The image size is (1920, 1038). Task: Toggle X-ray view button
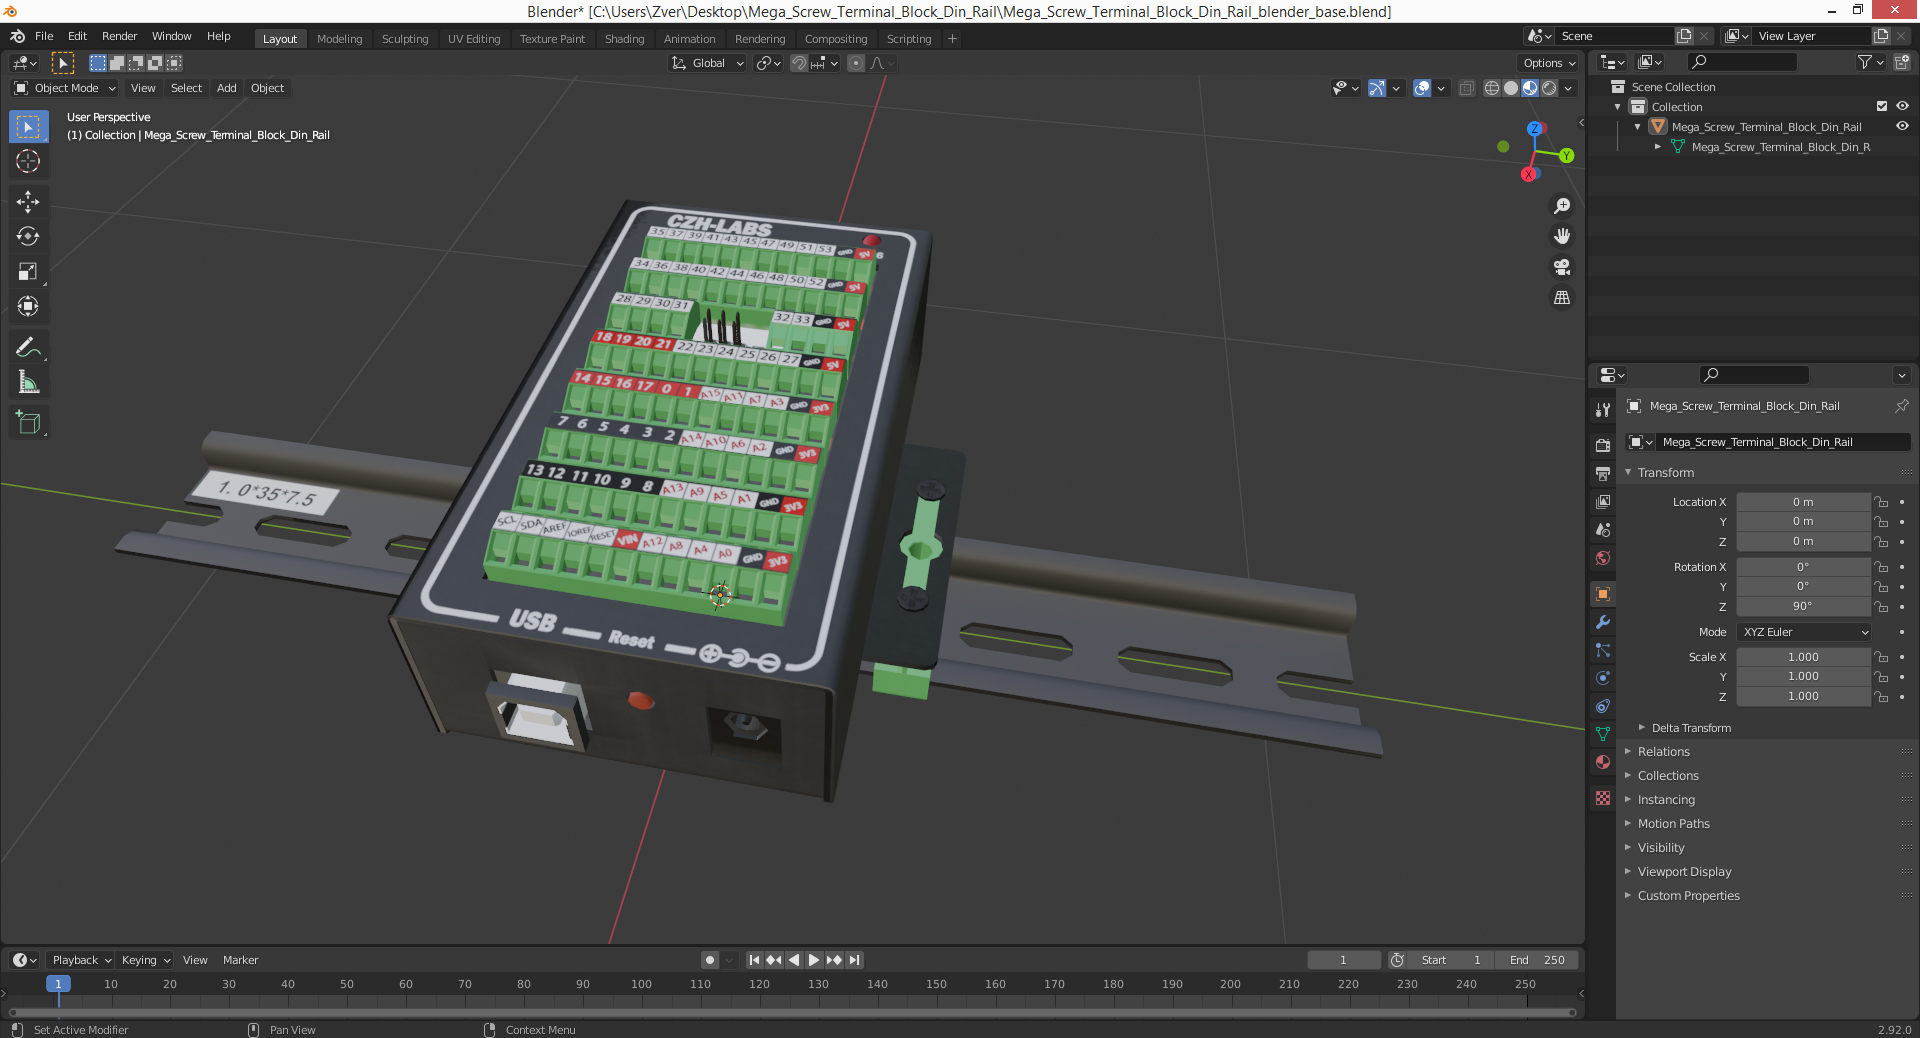(x=1467, y=88)
